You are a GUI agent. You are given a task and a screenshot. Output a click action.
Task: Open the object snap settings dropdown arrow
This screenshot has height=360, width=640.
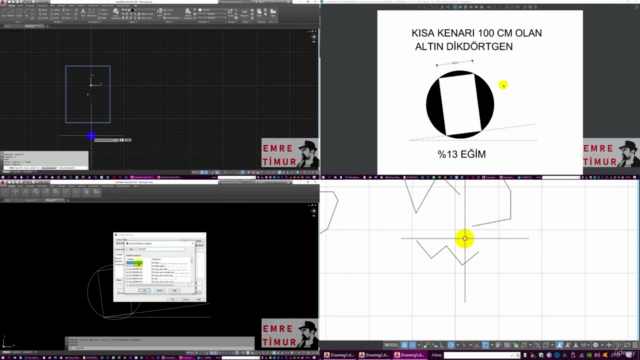pos(491,345)
